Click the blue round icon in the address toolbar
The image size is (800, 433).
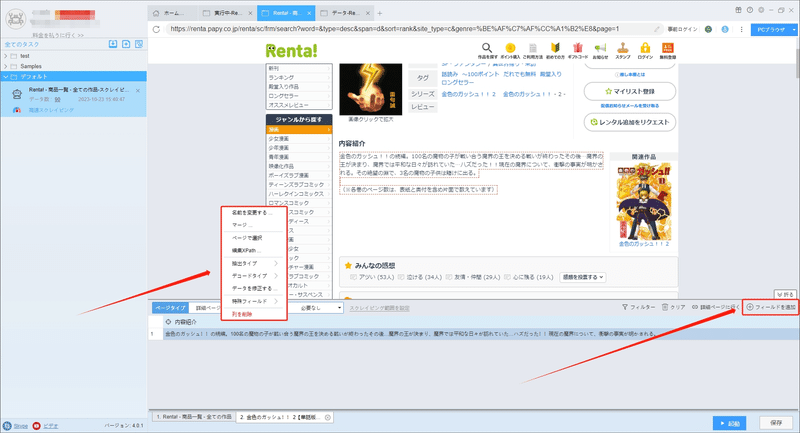pyautogui.click(x=725, y=30)
